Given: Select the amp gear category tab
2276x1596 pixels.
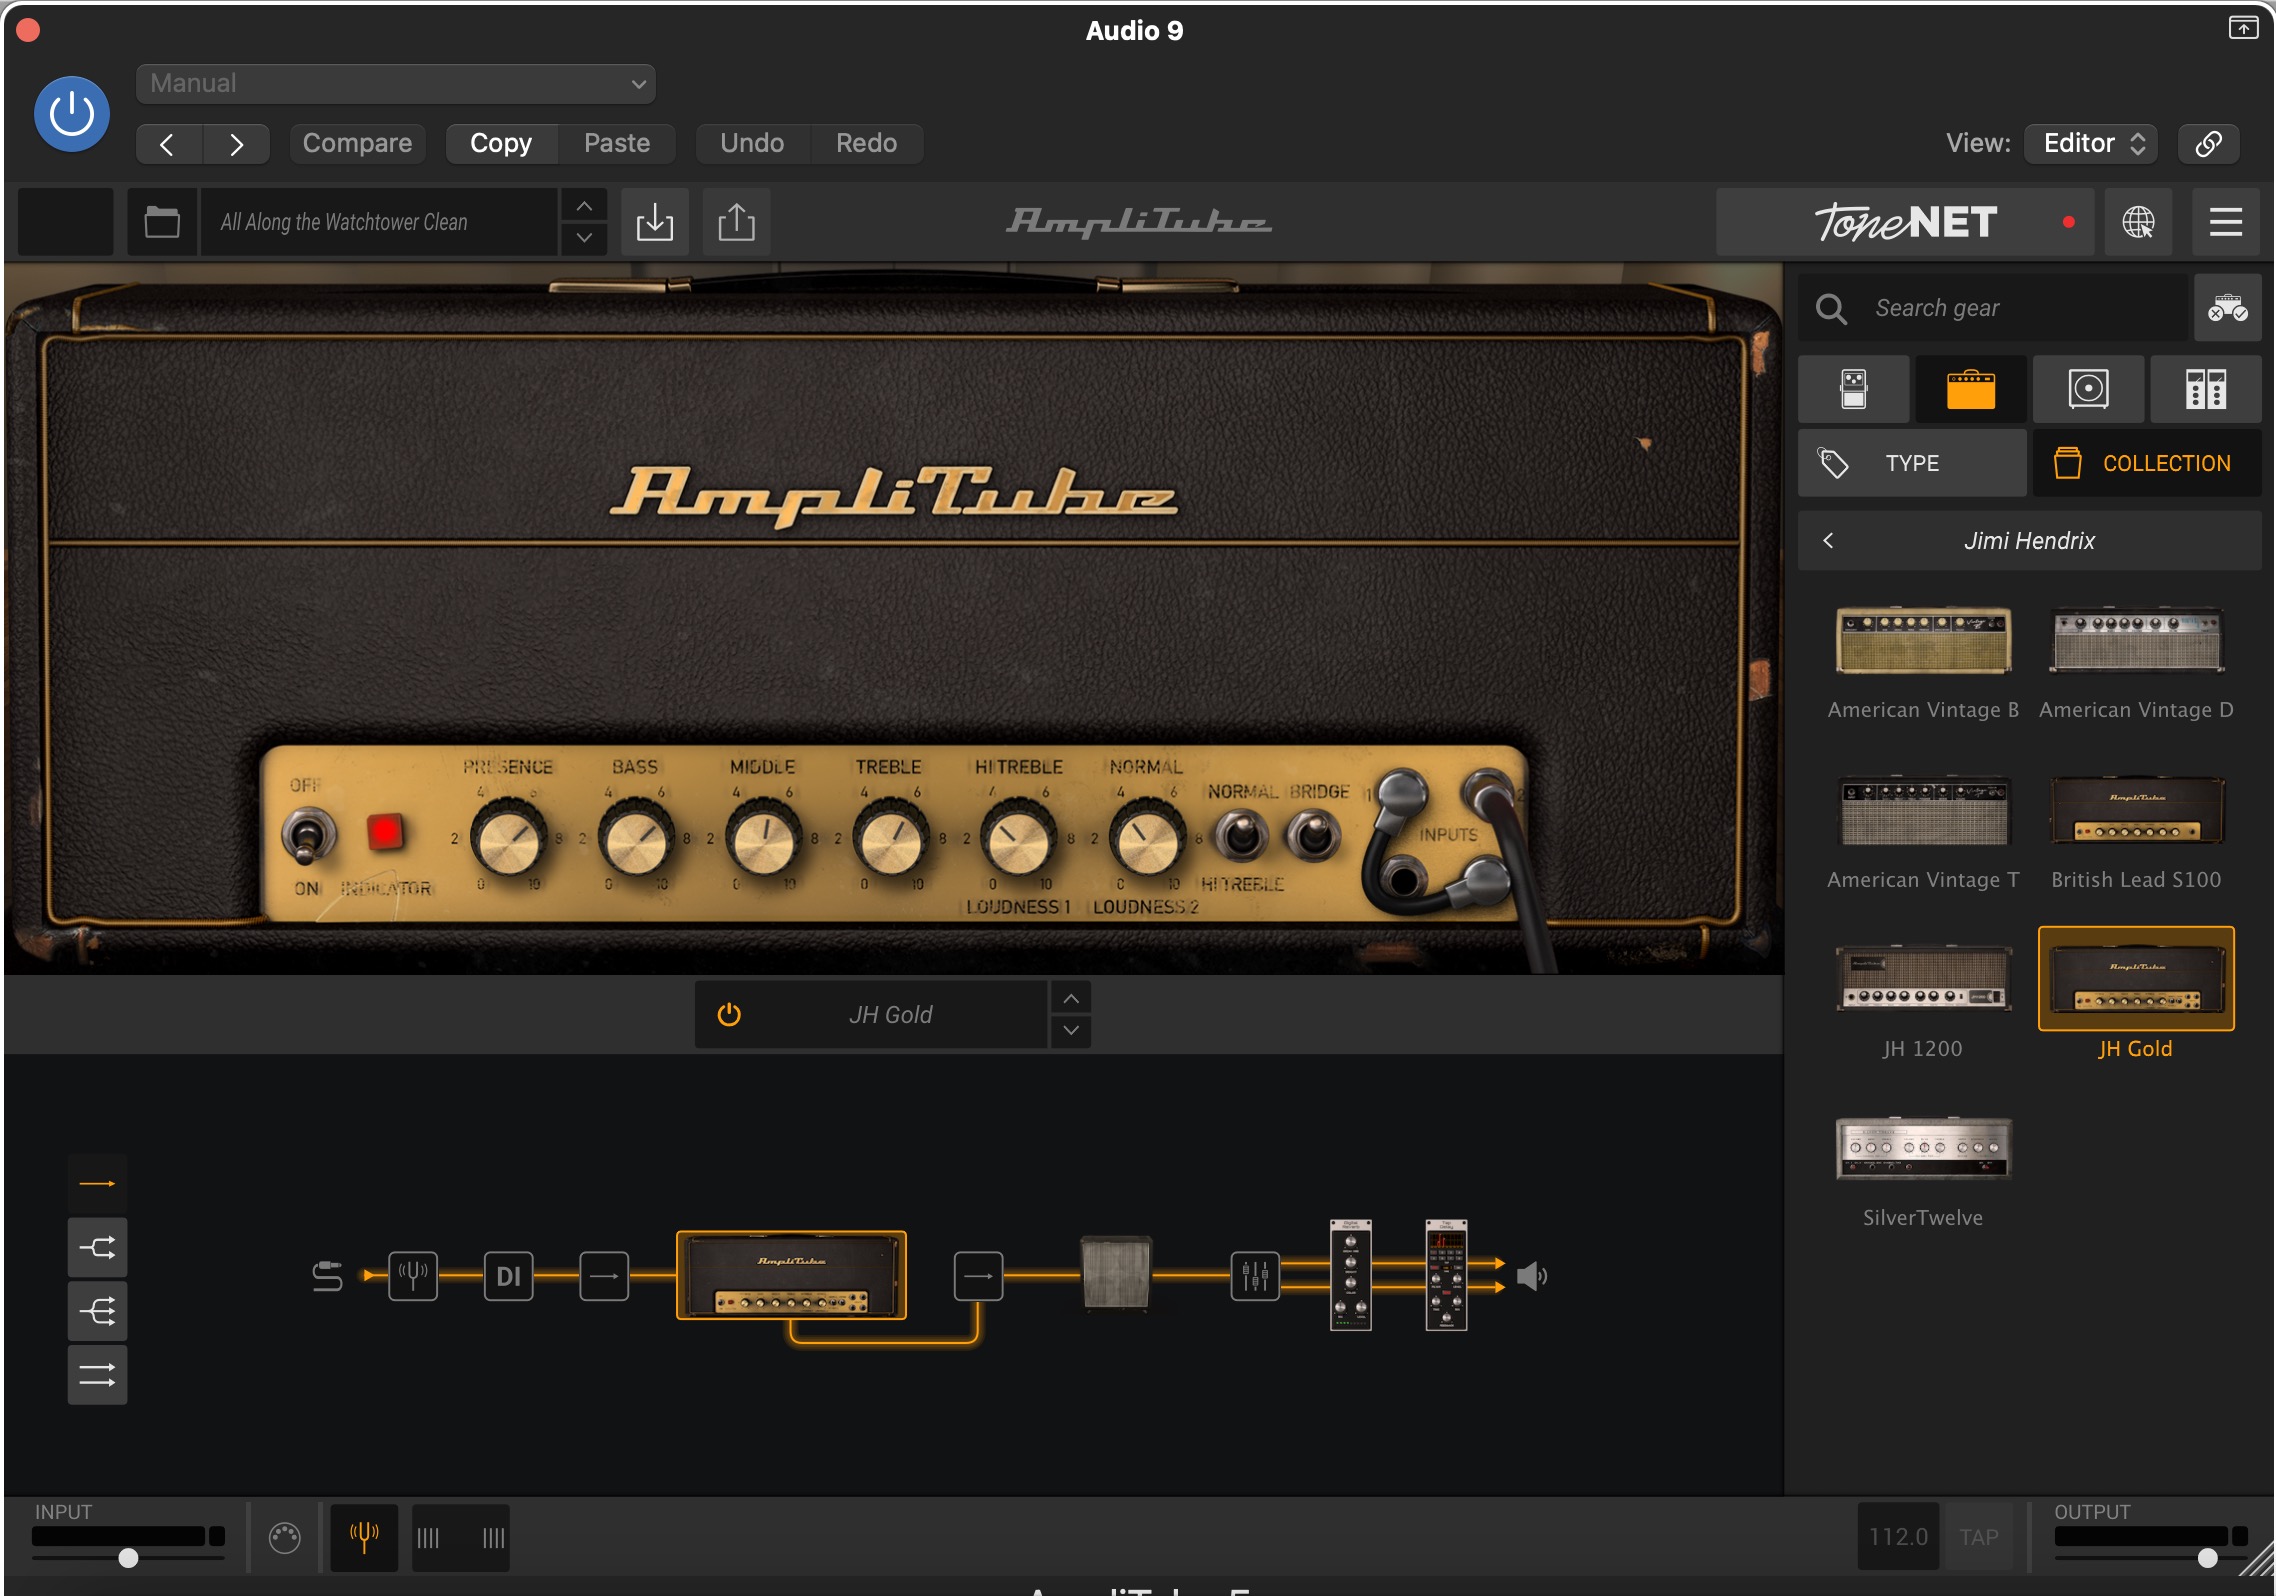Looking at the screenshot, I should (x=1971, y=389).
